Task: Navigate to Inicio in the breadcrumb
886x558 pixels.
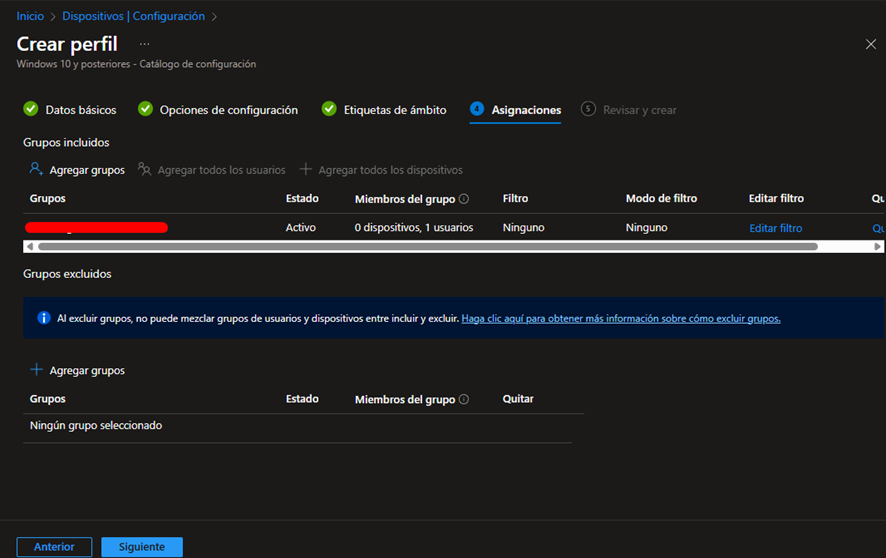Action: coord(30,16)
